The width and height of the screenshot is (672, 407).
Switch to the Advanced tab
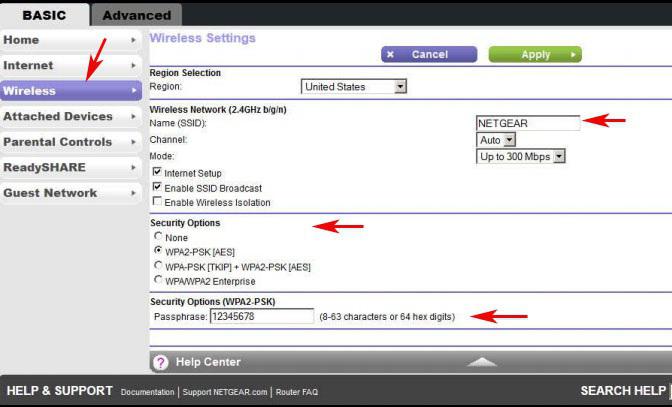137,15
